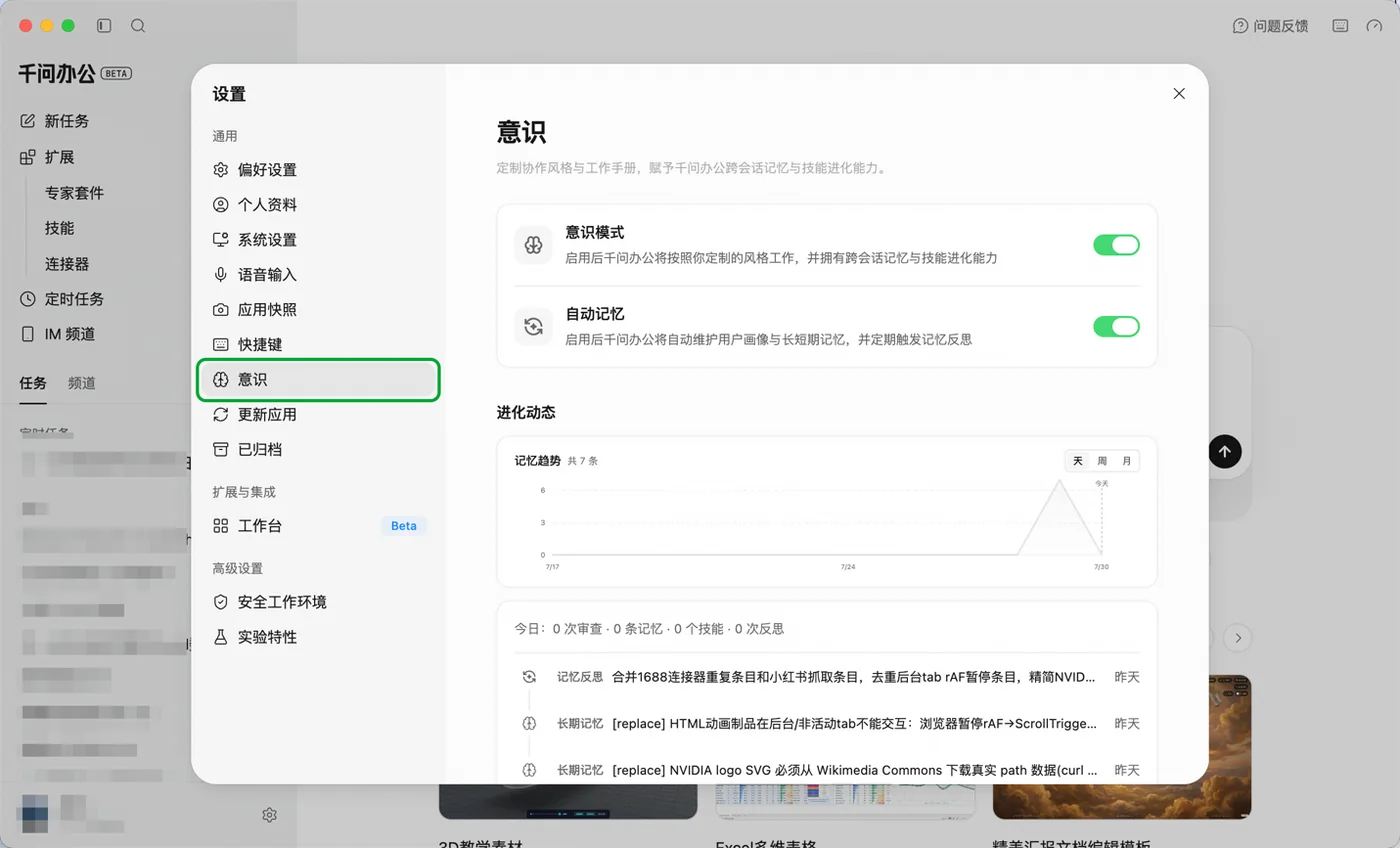
Task: Open the Excel多维表格 template thumbnail
Action: pyautogui.click(x=844, y=801)
